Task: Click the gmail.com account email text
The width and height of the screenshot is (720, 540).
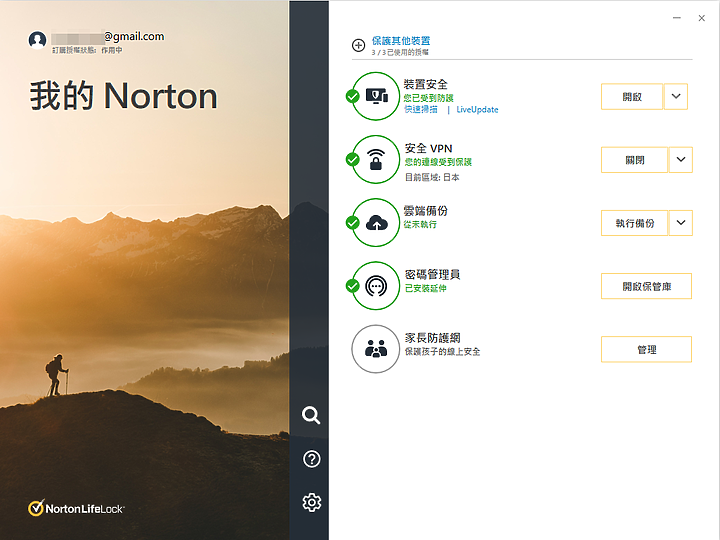Action: 134,36
